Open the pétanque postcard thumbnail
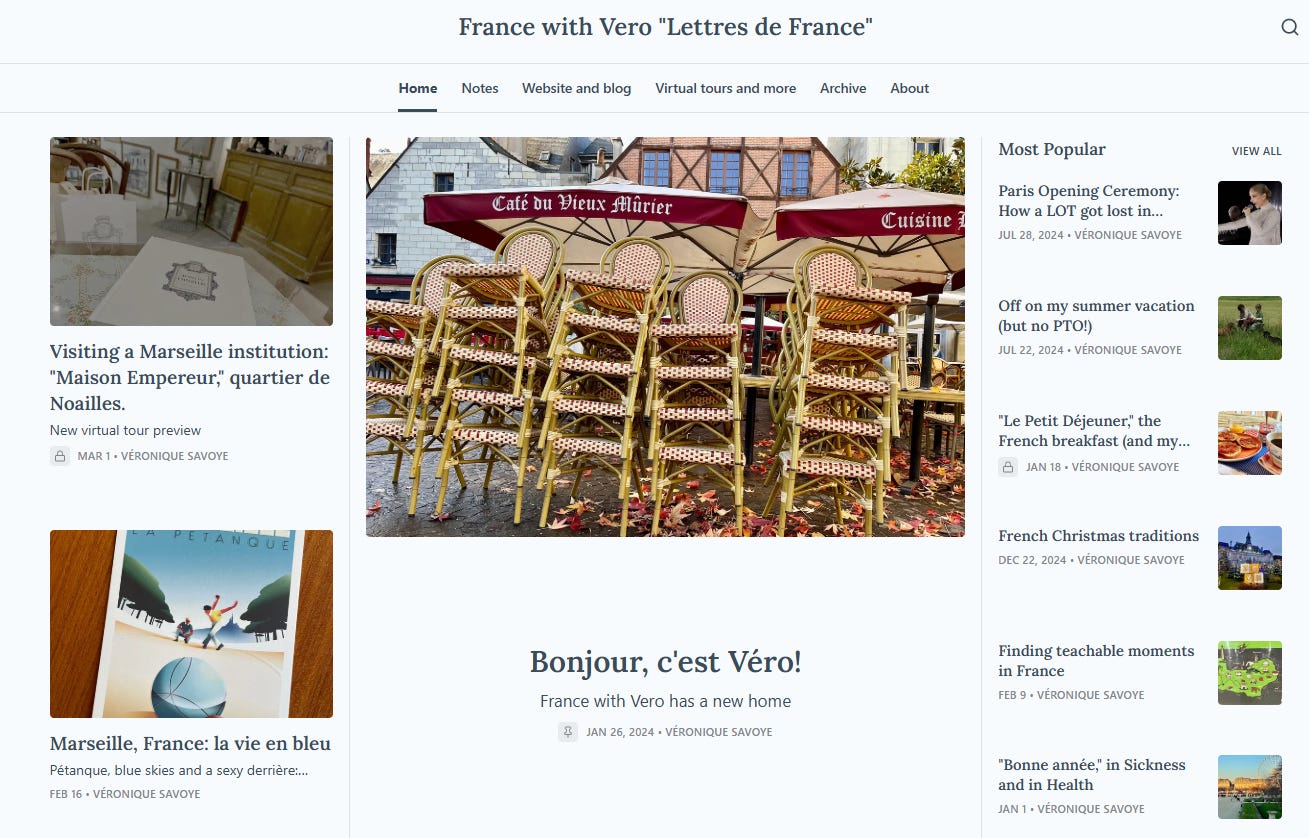1309x838 pixels. [x=191, y=624]
